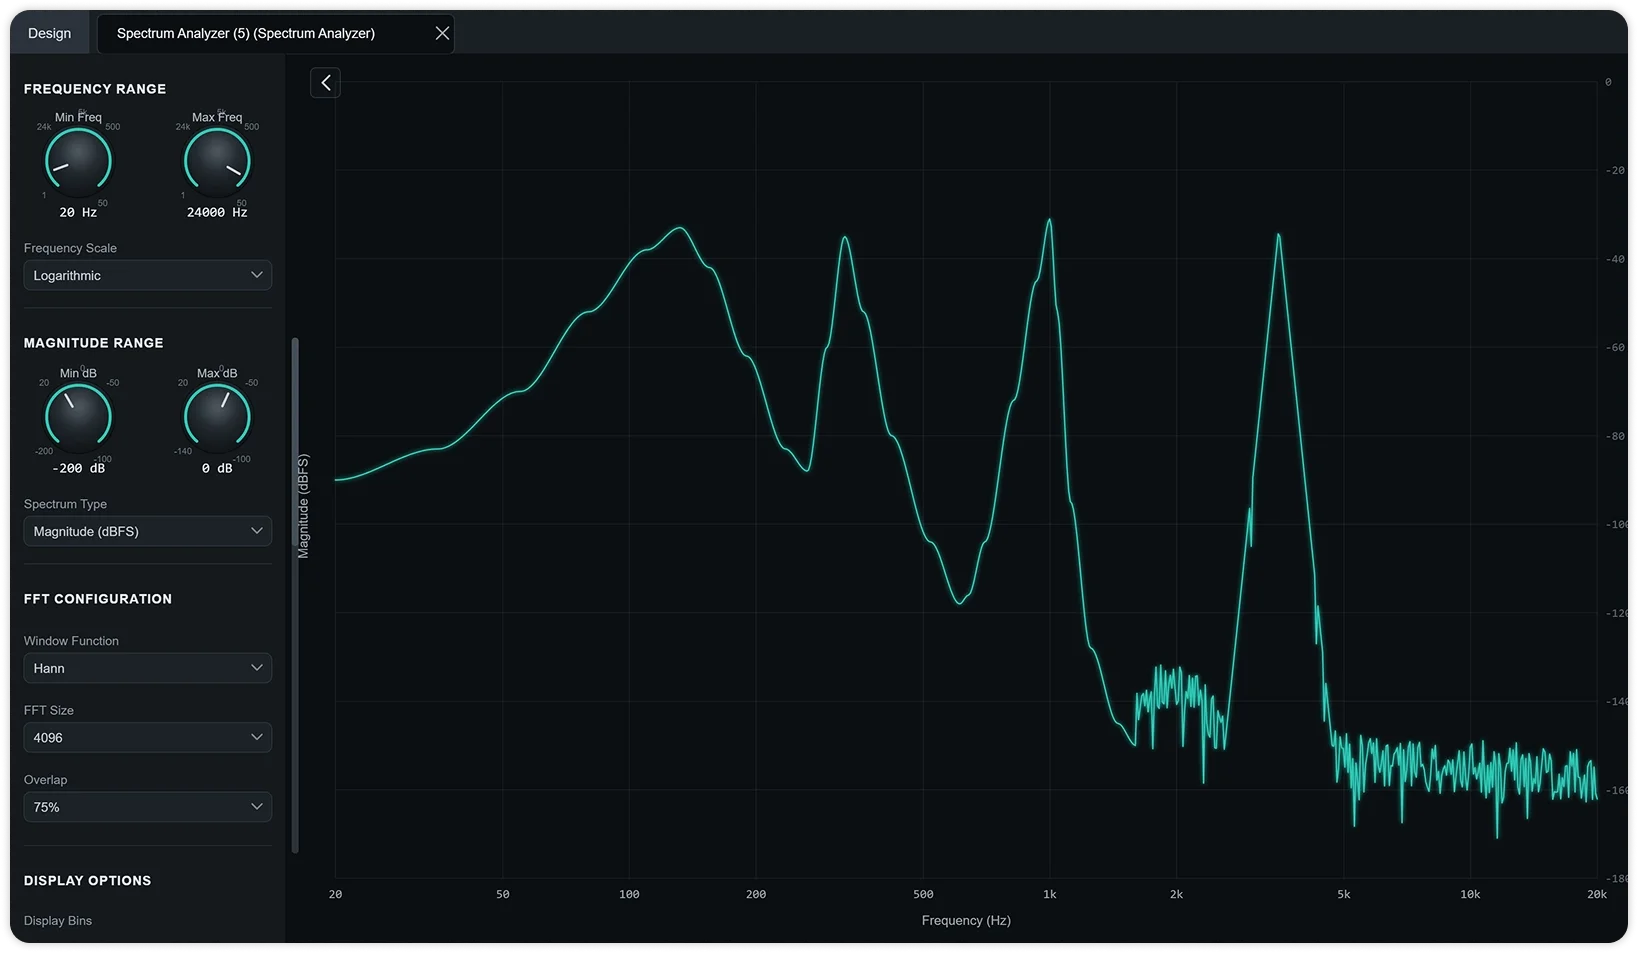
Task: Click the 100 tick on frequency axis
Action: pos(629,895)
